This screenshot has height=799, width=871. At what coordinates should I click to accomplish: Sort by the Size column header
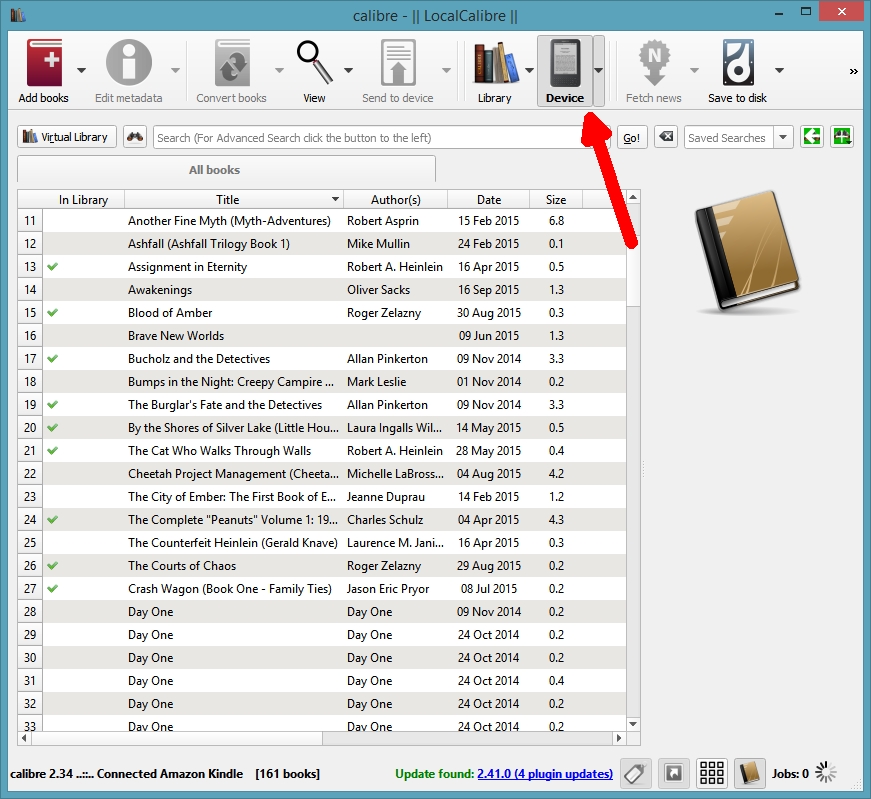(x=556, y=199)
